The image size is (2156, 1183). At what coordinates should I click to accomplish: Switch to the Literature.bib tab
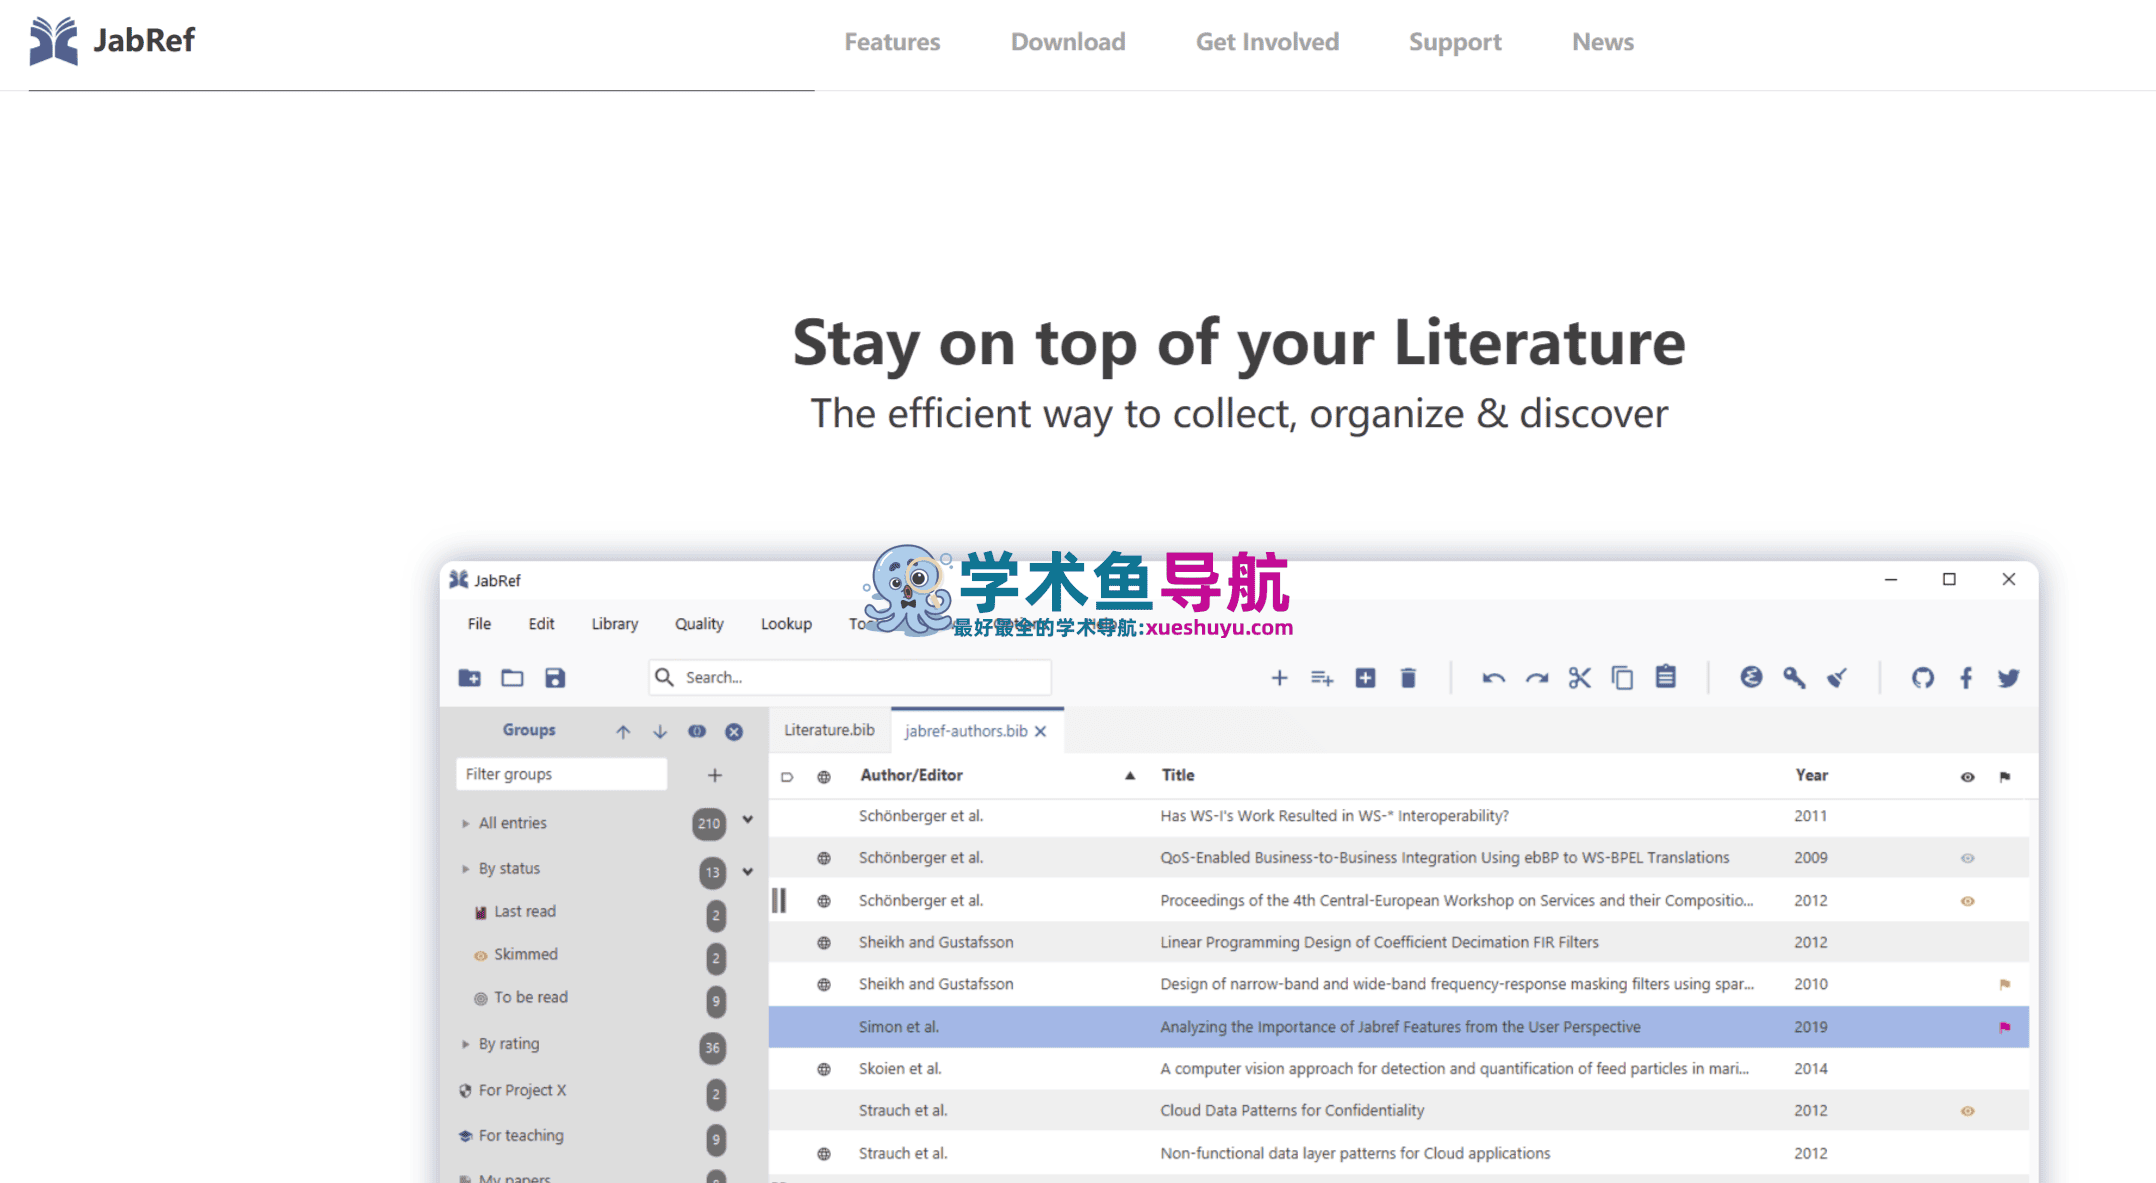(829, 730)
